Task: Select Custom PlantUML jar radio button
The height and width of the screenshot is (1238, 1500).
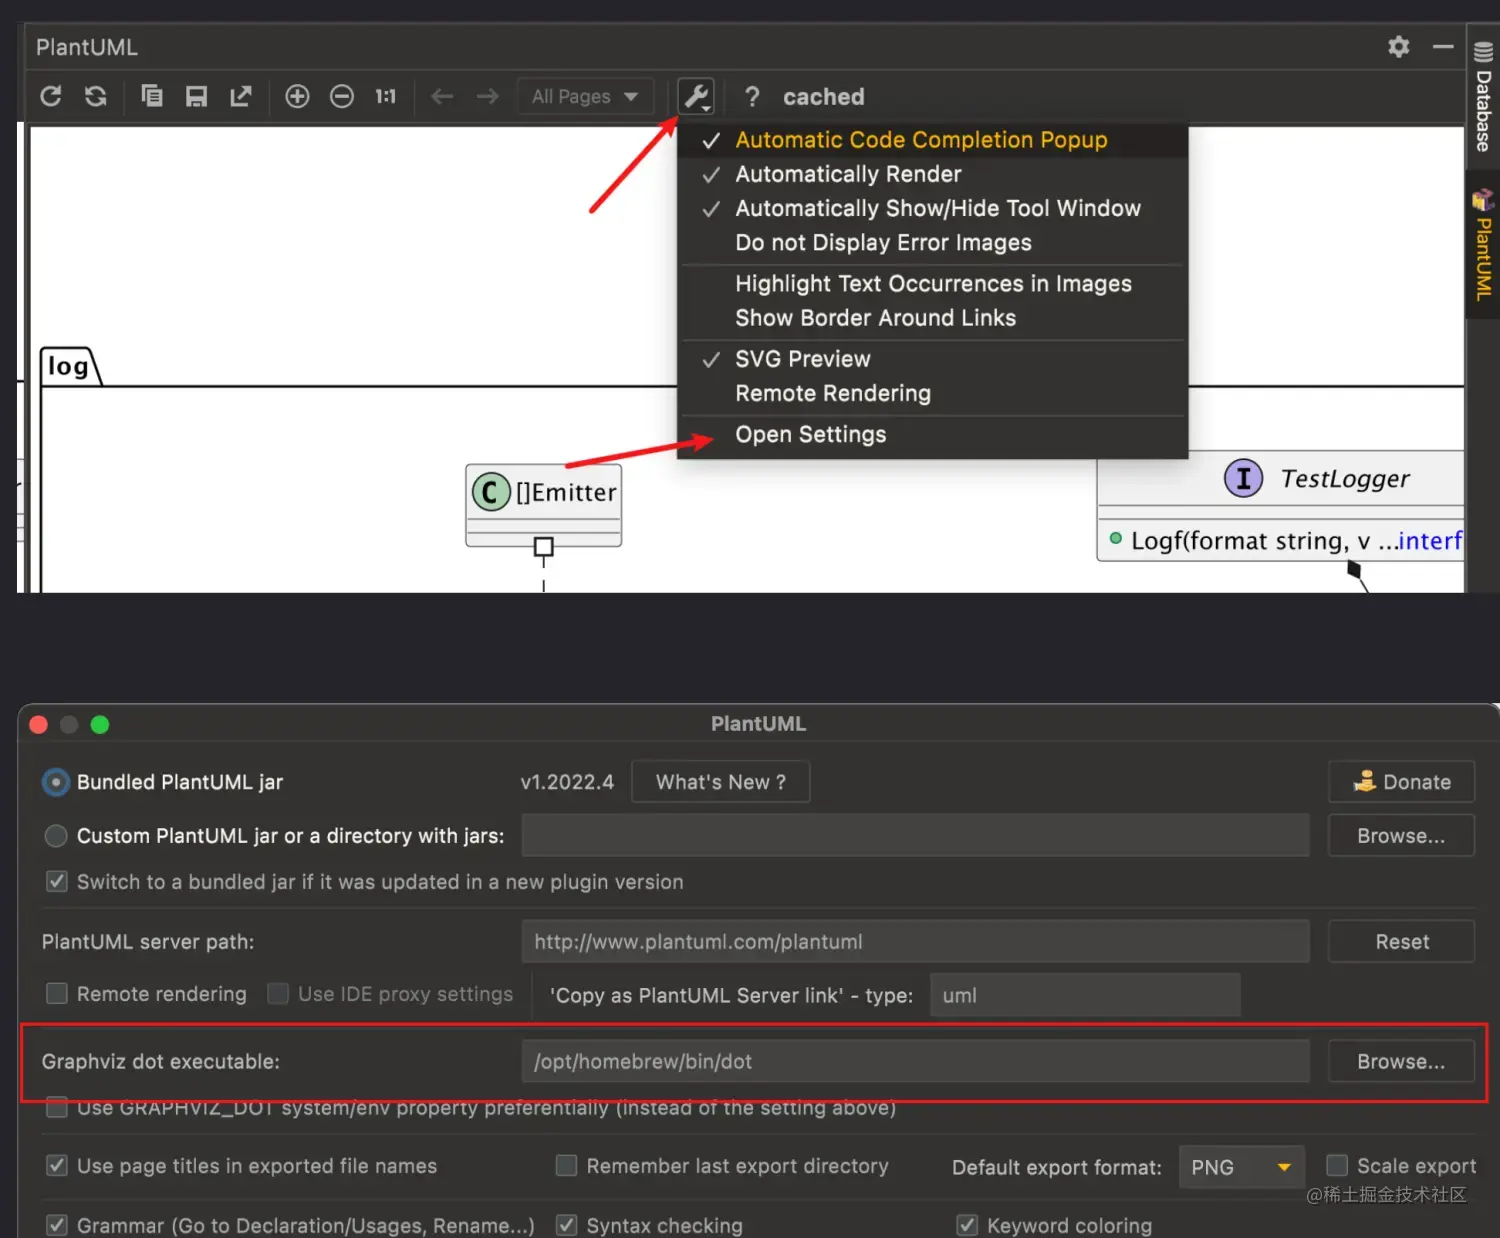Action: point(56,836)
